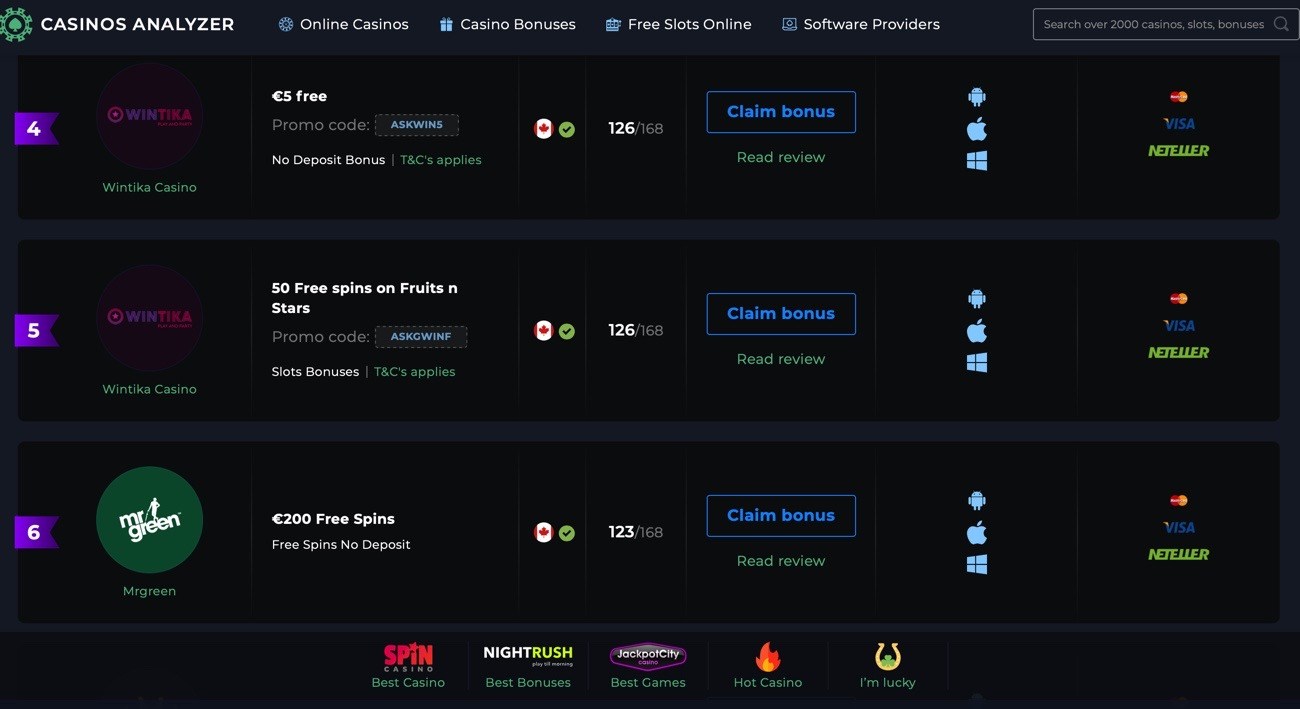Follow the Wintika Casino link in row 4
This screenshot has width=1300, height=709.
pos(150,187)
